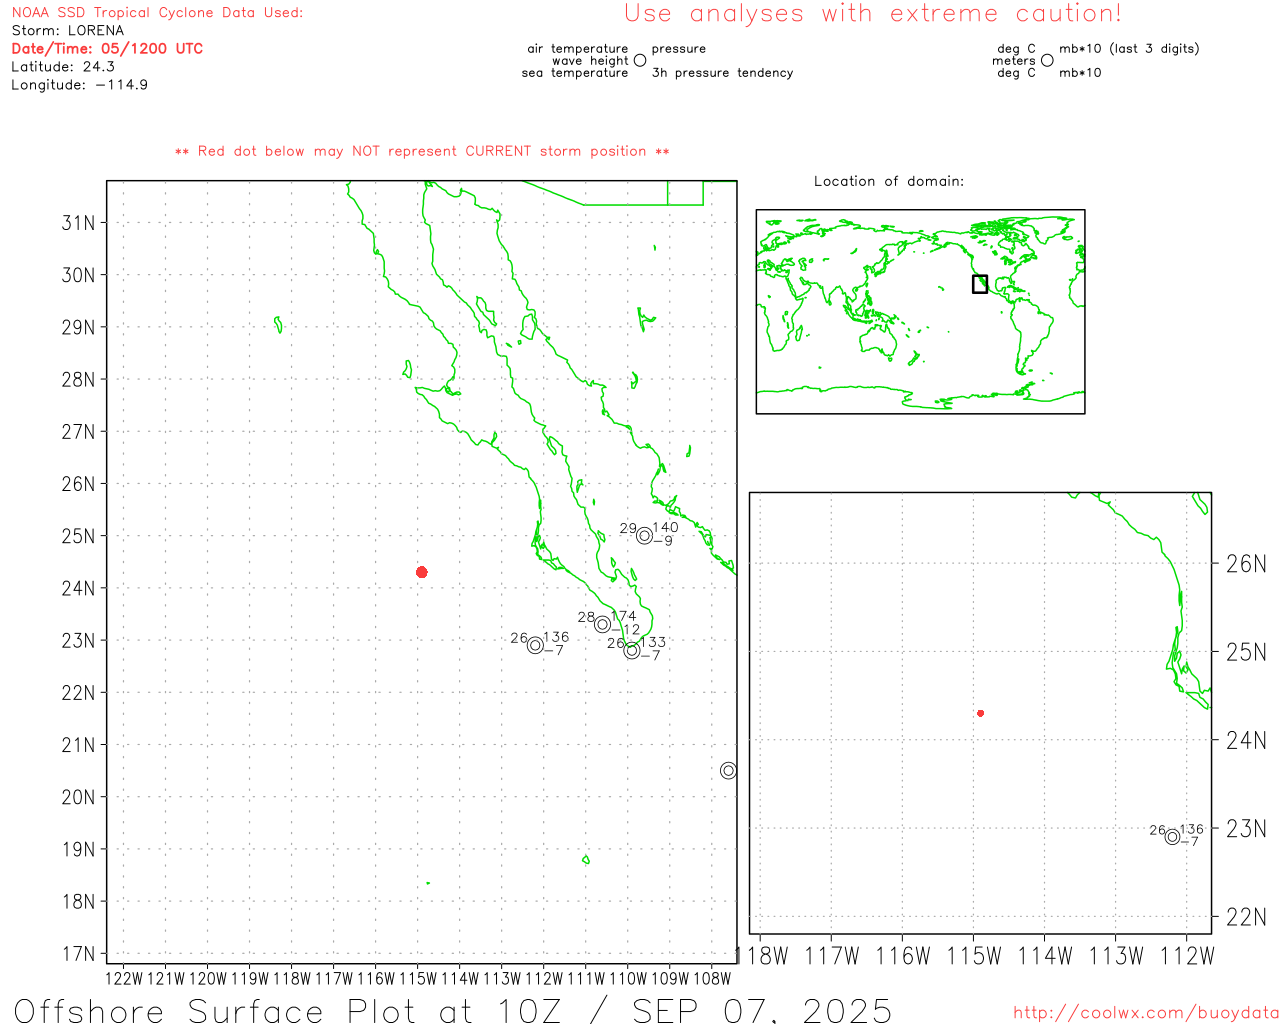Click the unlabeled buoy marker at main map's right edge

(728, 770)
